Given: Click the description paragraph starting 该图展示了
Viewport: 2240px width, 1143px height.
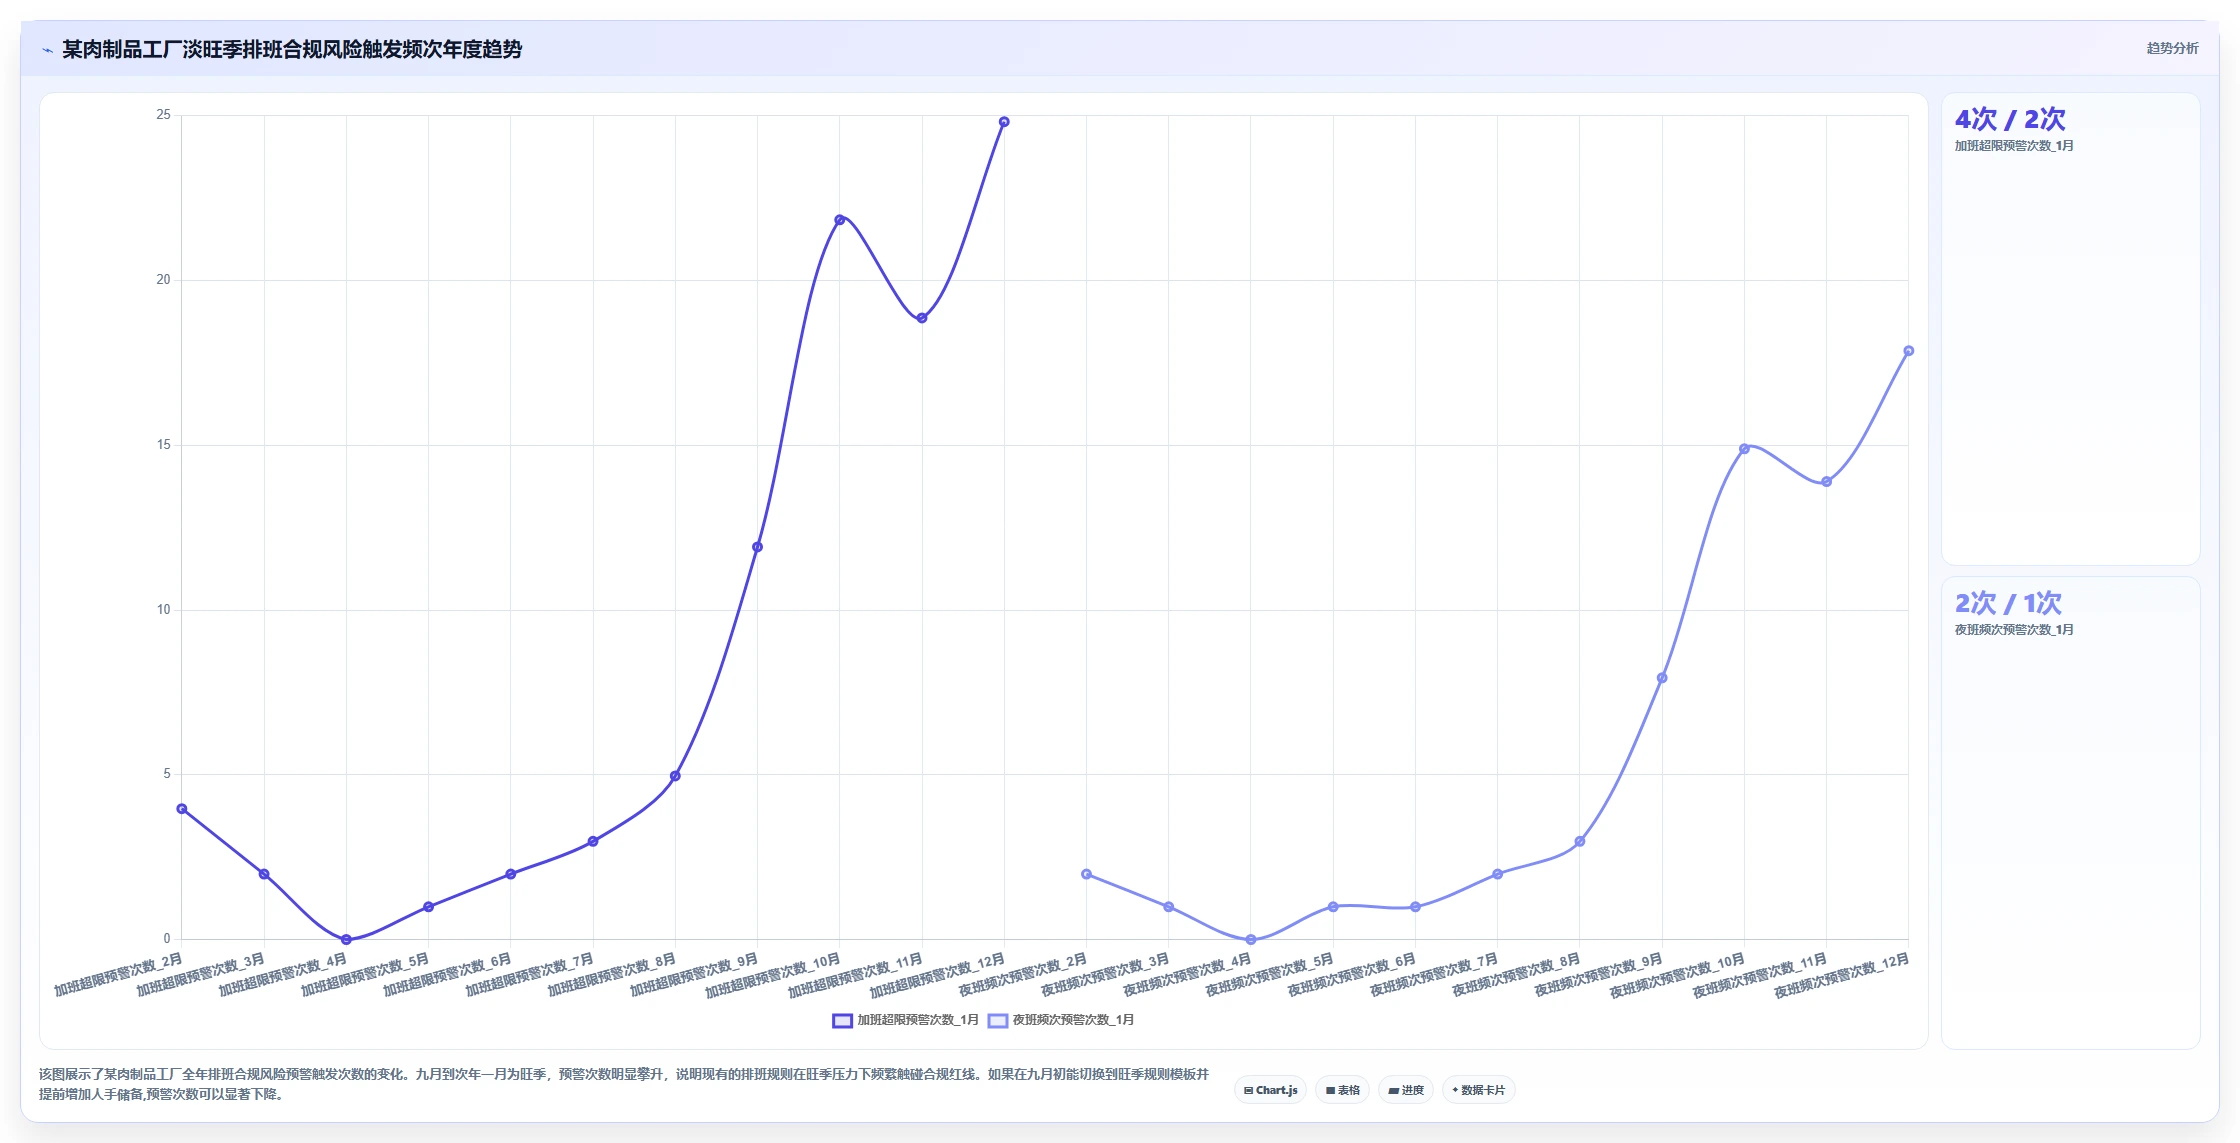Looking at the screenshot, I should (624, 1084).
